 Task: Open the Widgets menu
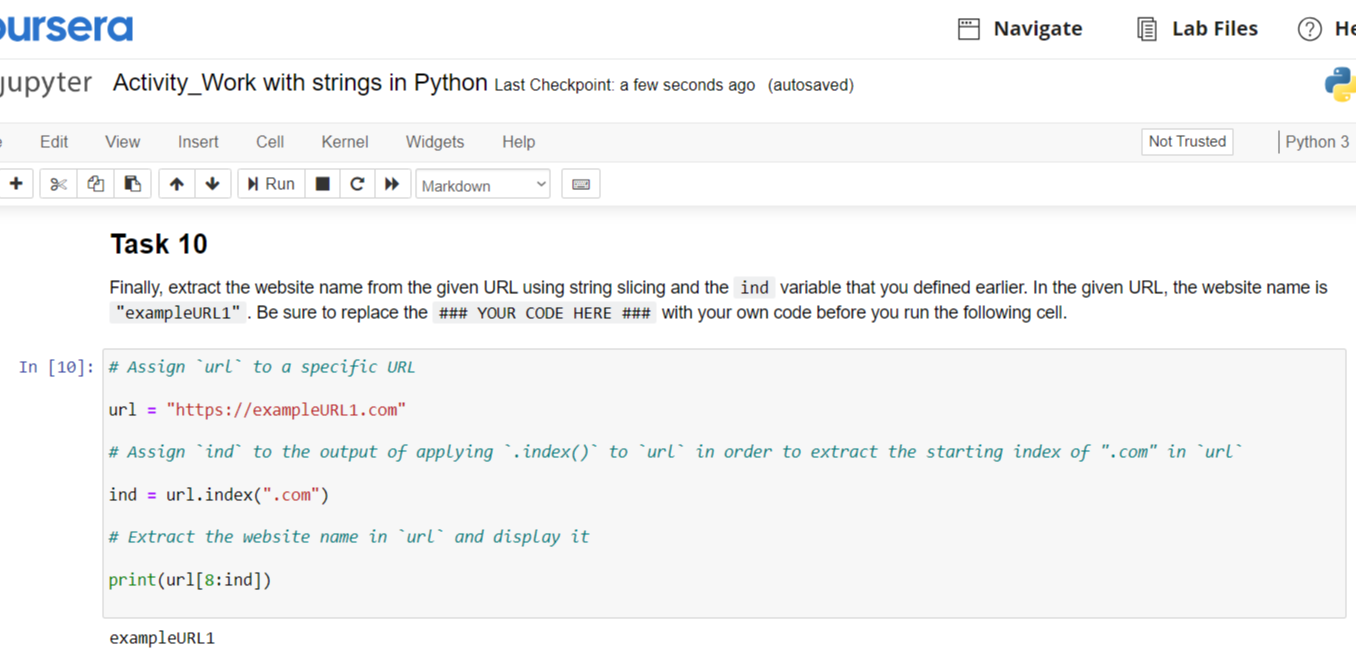point(435,142)
